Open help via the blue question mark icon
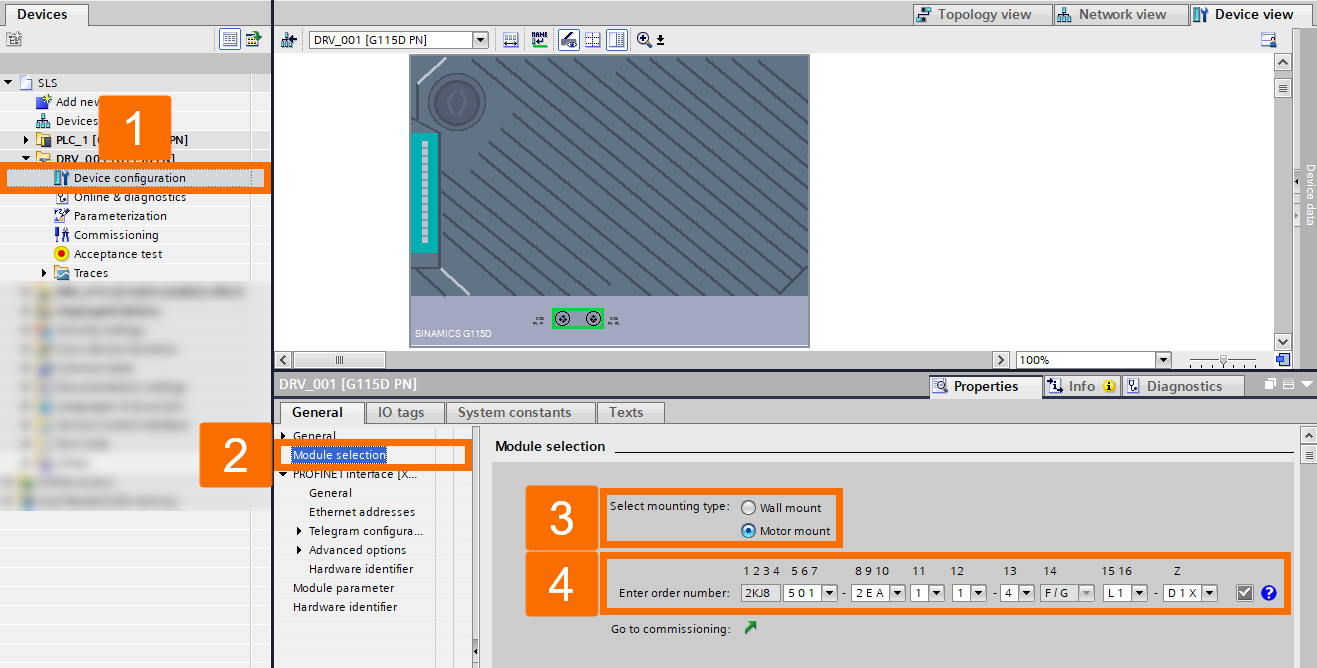The width and height of the screenshot is (1317, 668). click(x=1268, y=592)
